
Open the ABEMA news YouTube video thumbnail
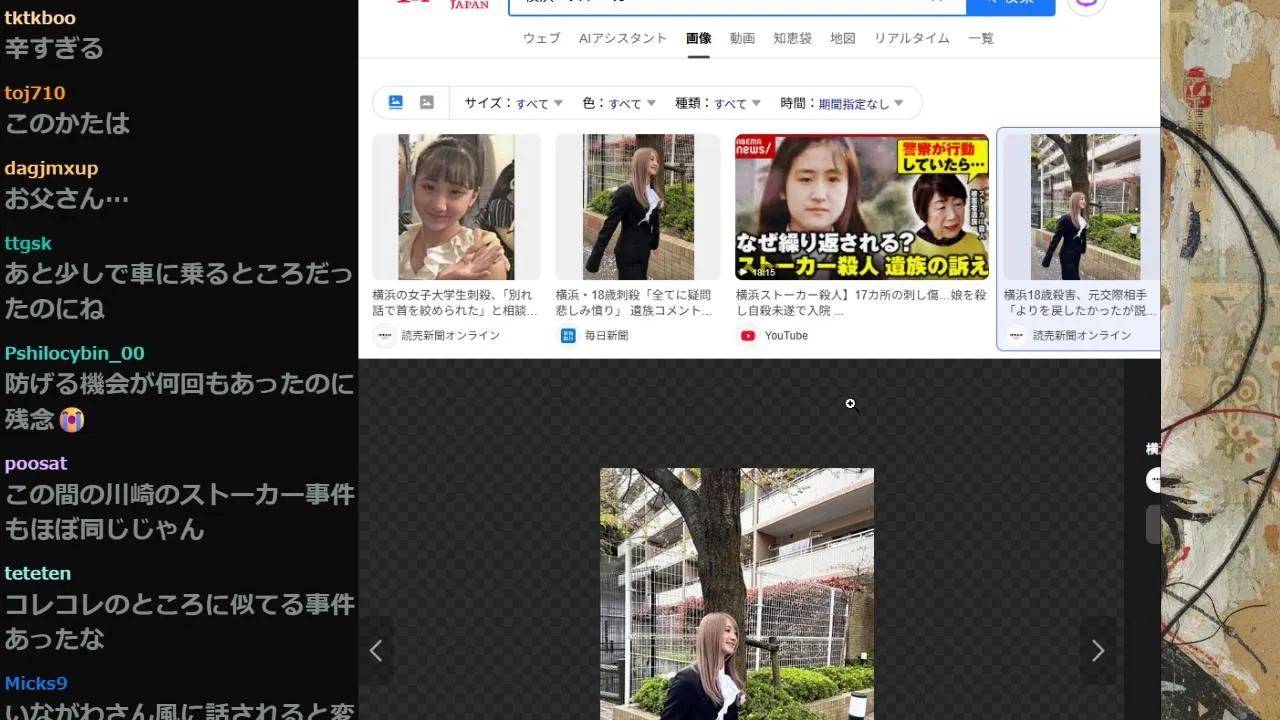pos(862,207)
